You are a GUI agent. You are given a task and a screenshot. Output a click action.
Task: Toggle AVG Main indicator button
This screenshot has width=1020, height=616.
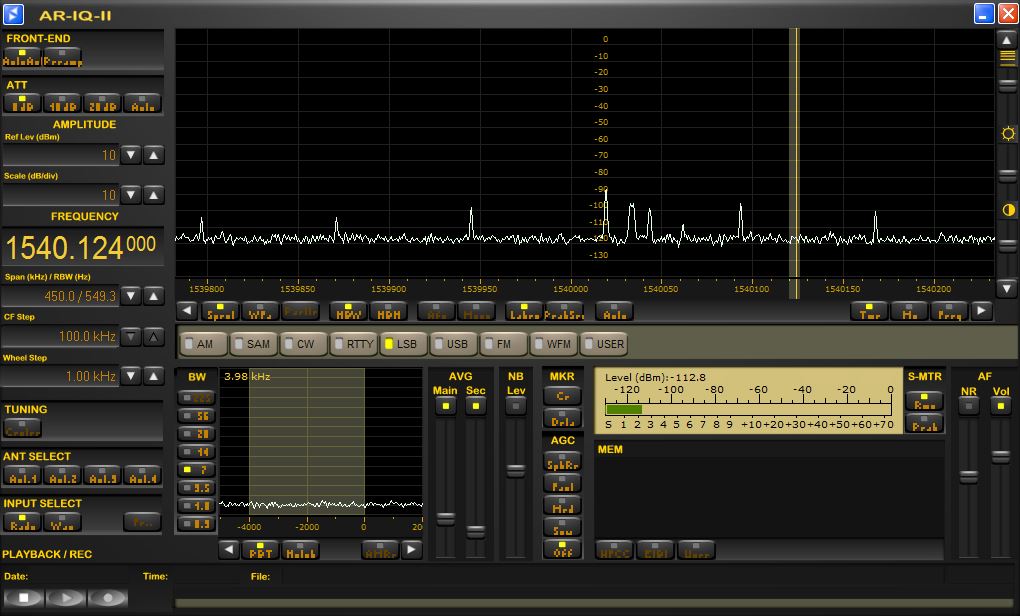pos(446,406)
